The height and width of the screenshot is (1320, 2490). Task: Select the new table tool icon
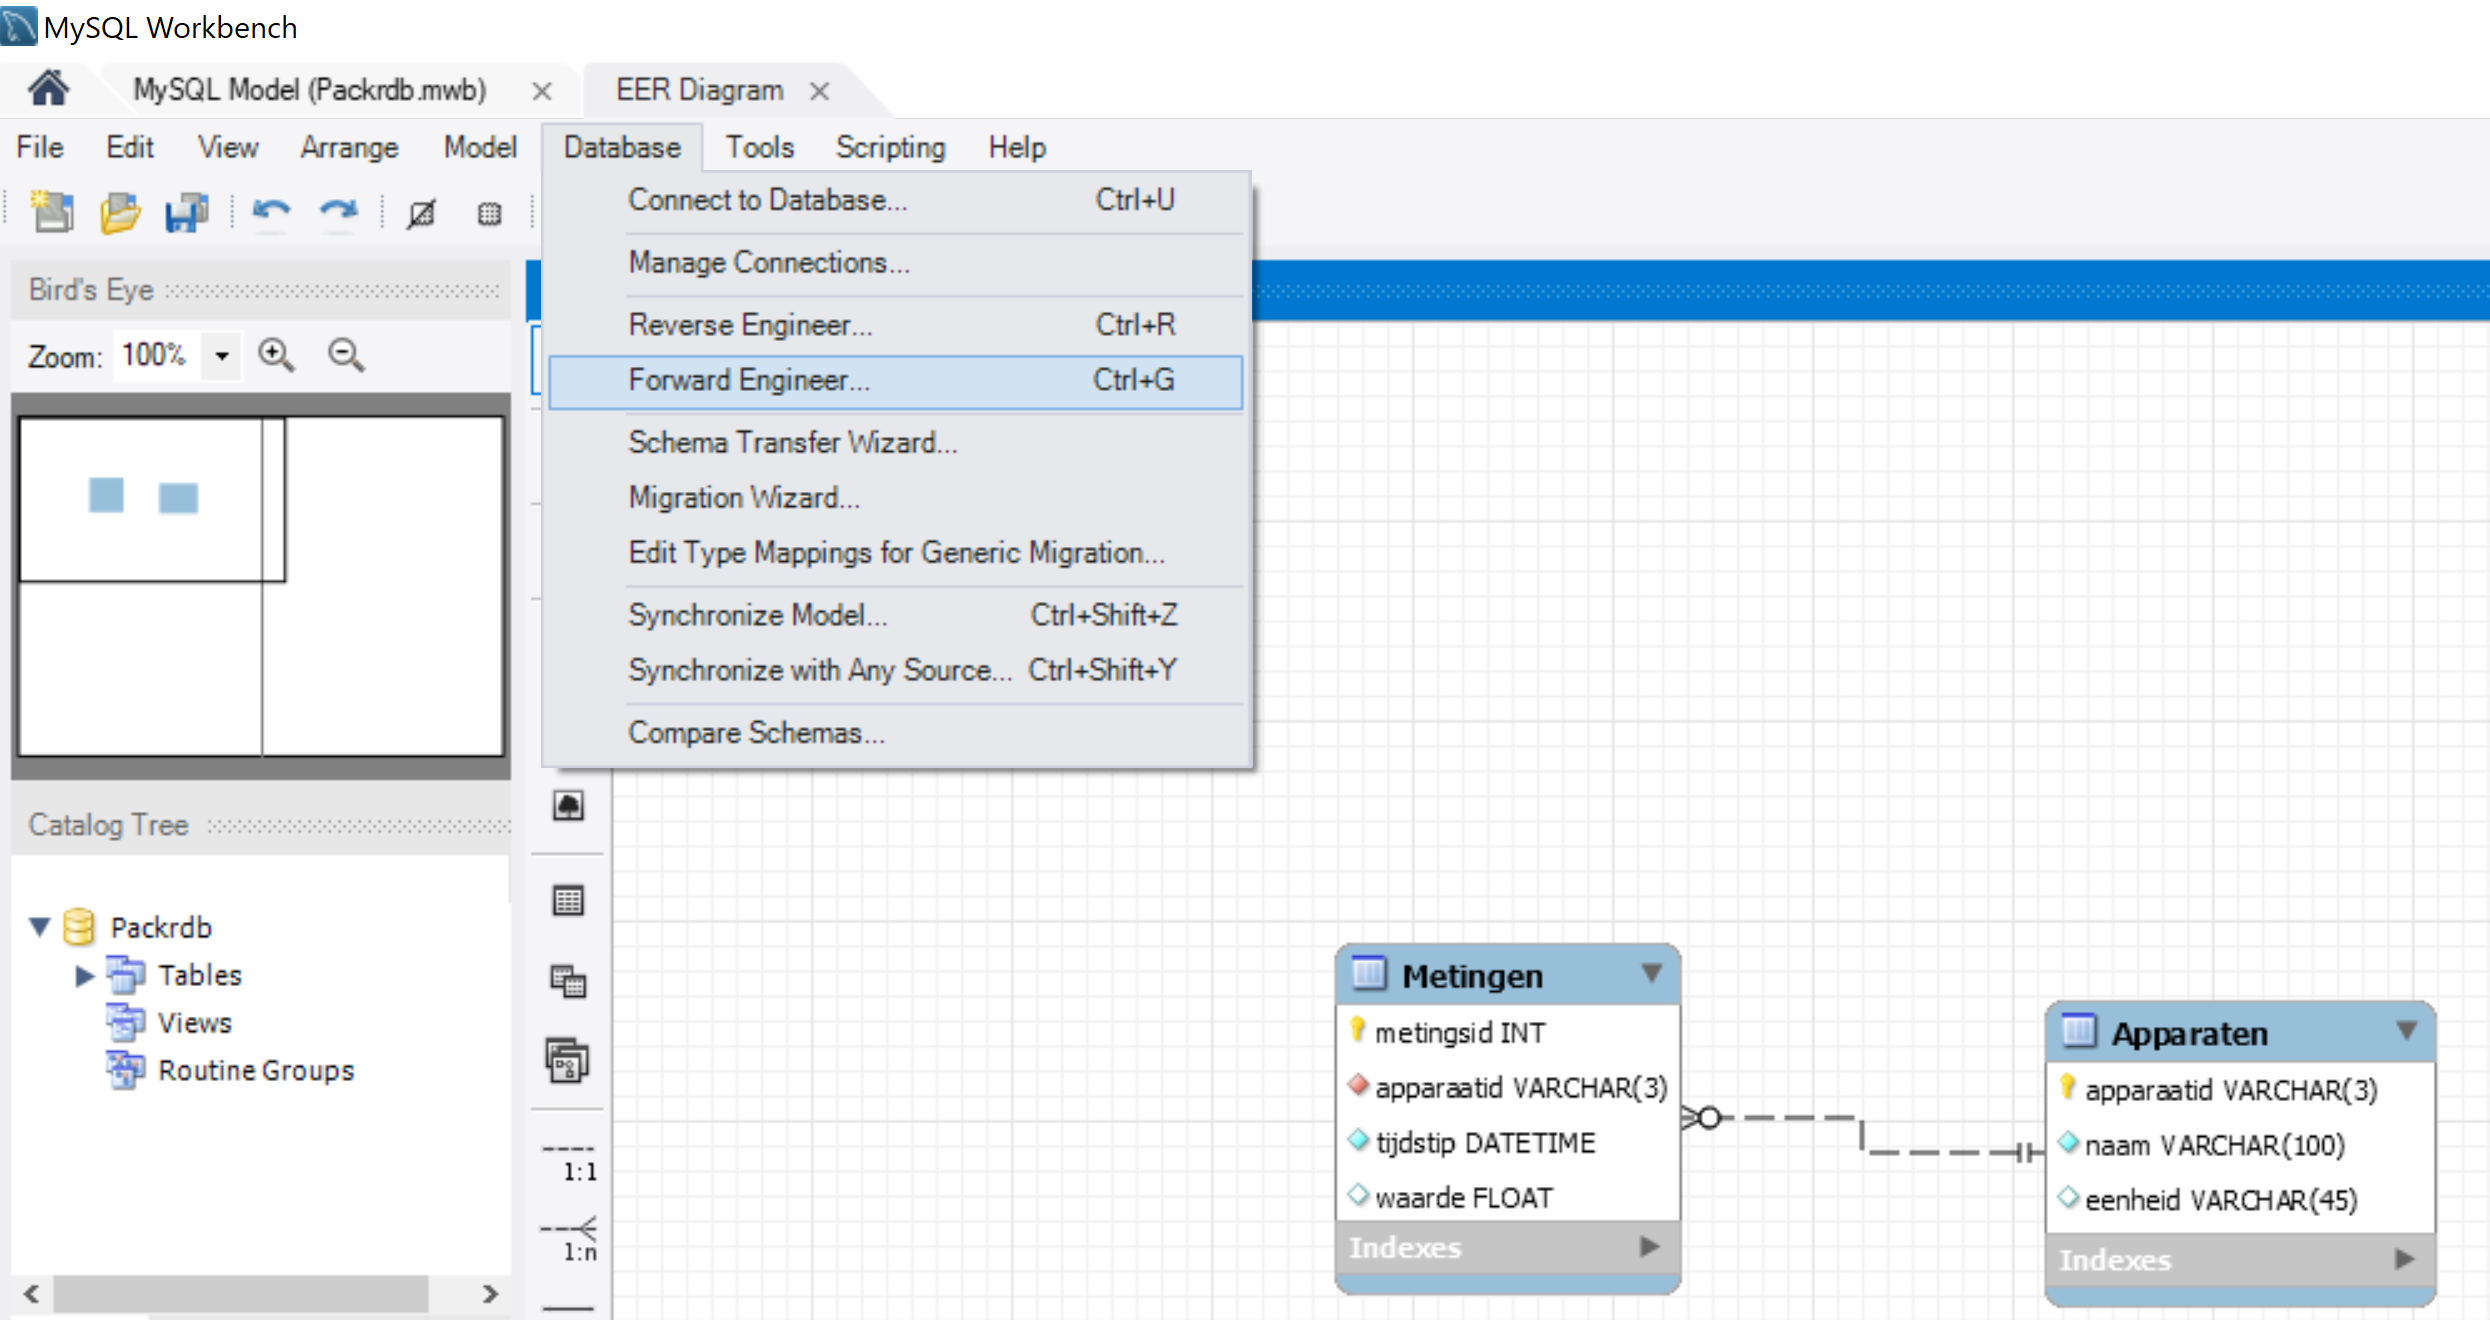(568, 900)
